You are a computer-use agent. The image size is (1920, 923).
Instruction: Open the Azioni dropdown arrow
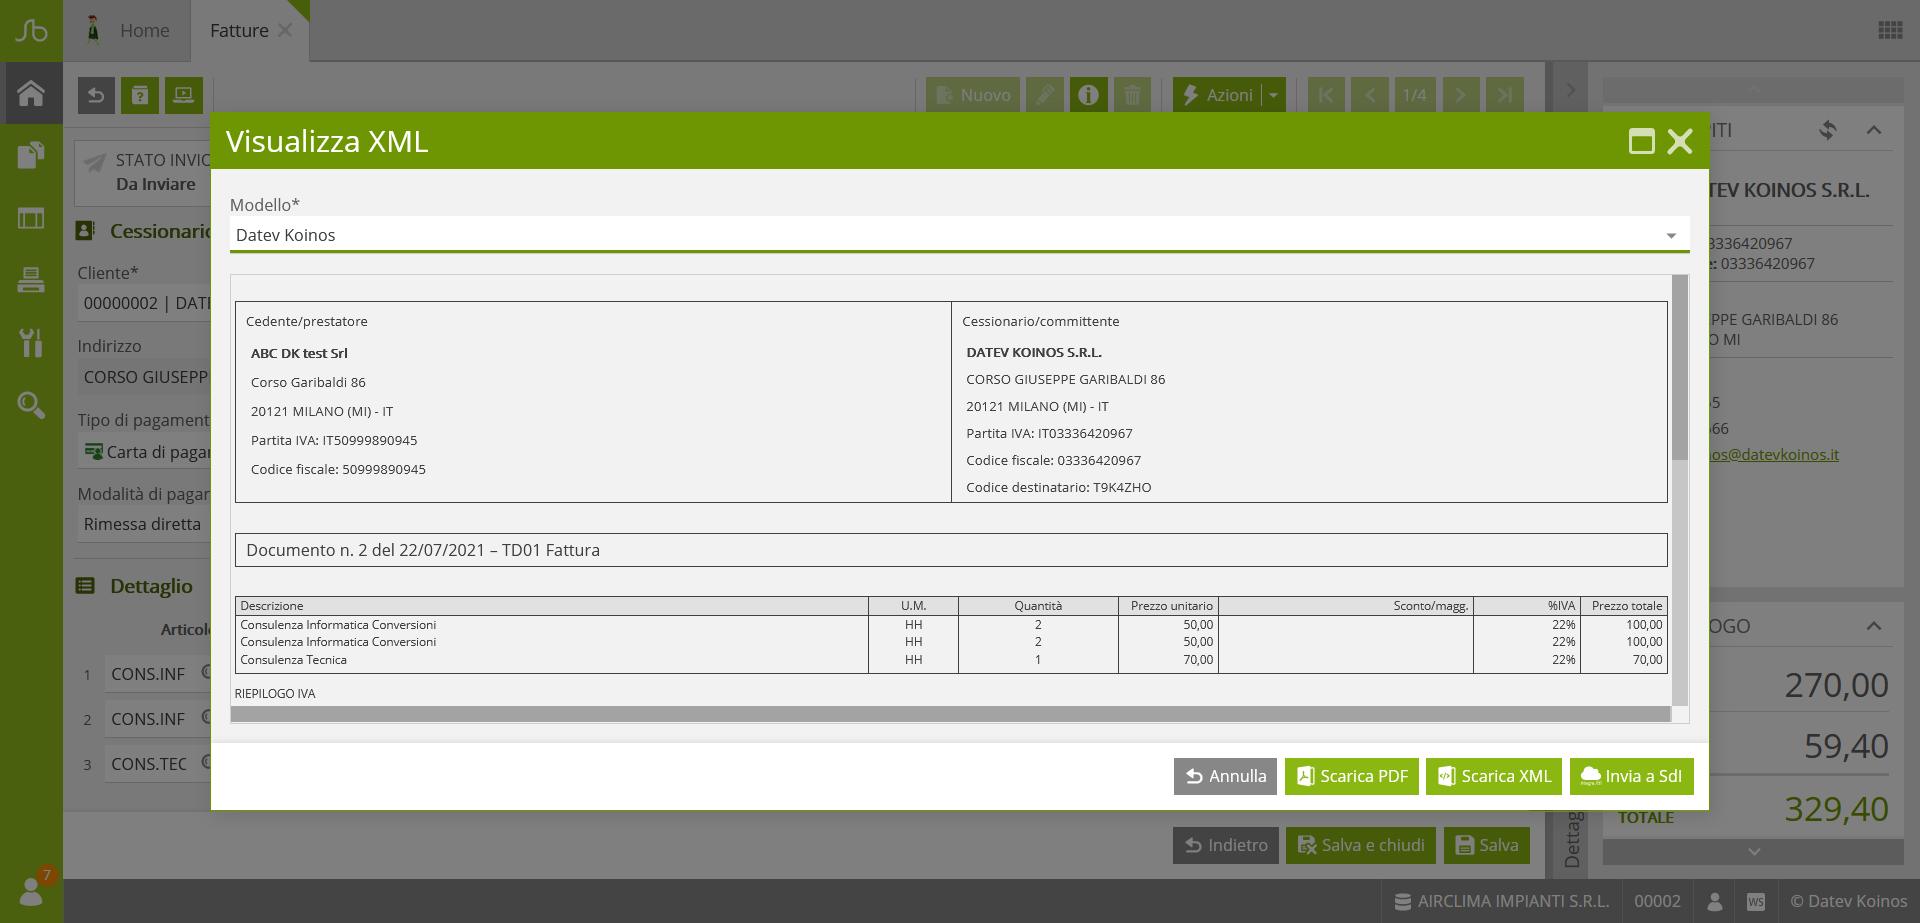pyautogui.click(x=1273, y=95)
